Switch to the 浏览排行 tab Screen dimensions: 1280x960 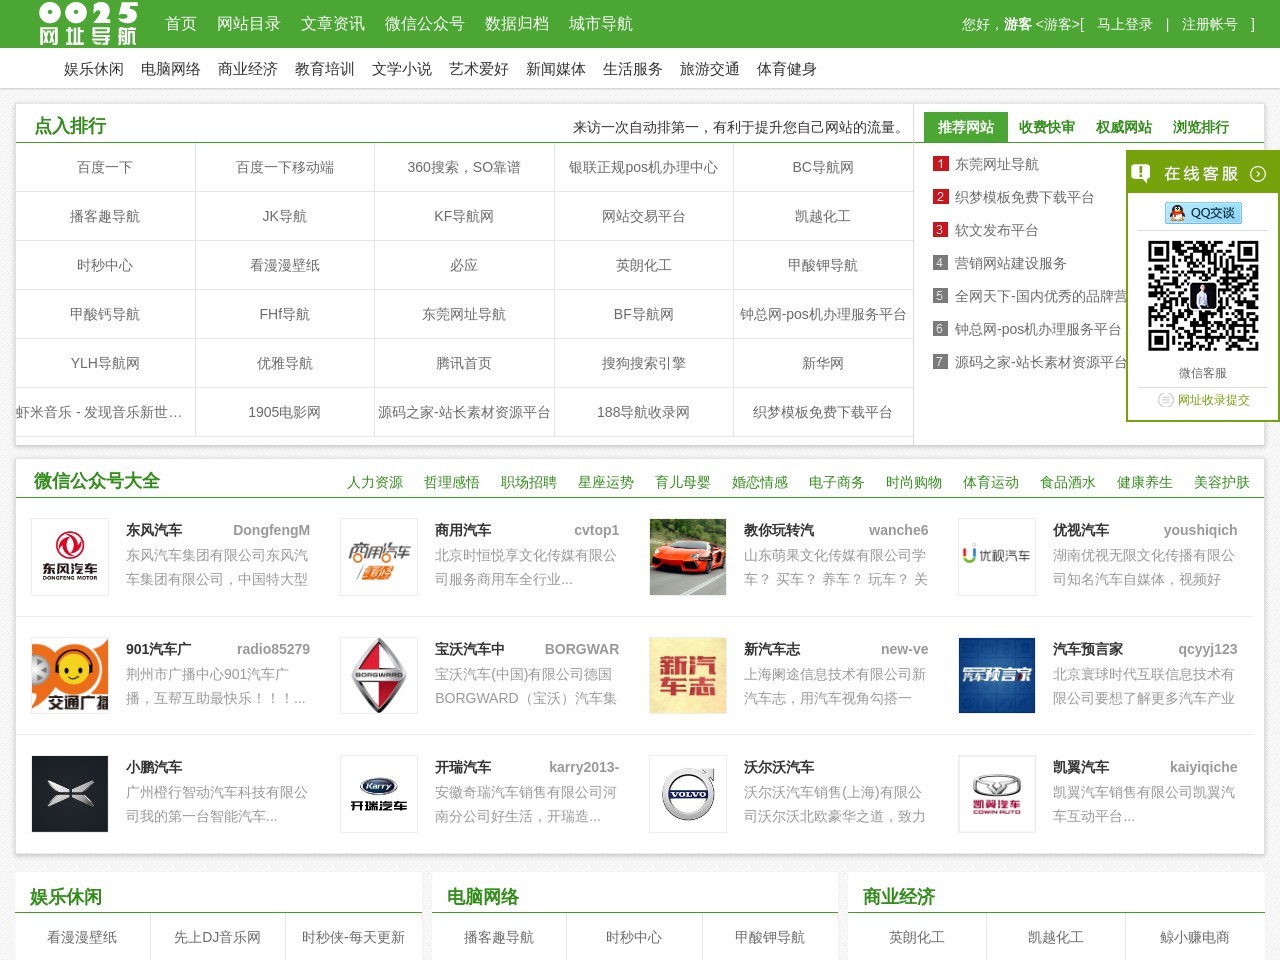pyautogui.click(x=1200, y=127)
